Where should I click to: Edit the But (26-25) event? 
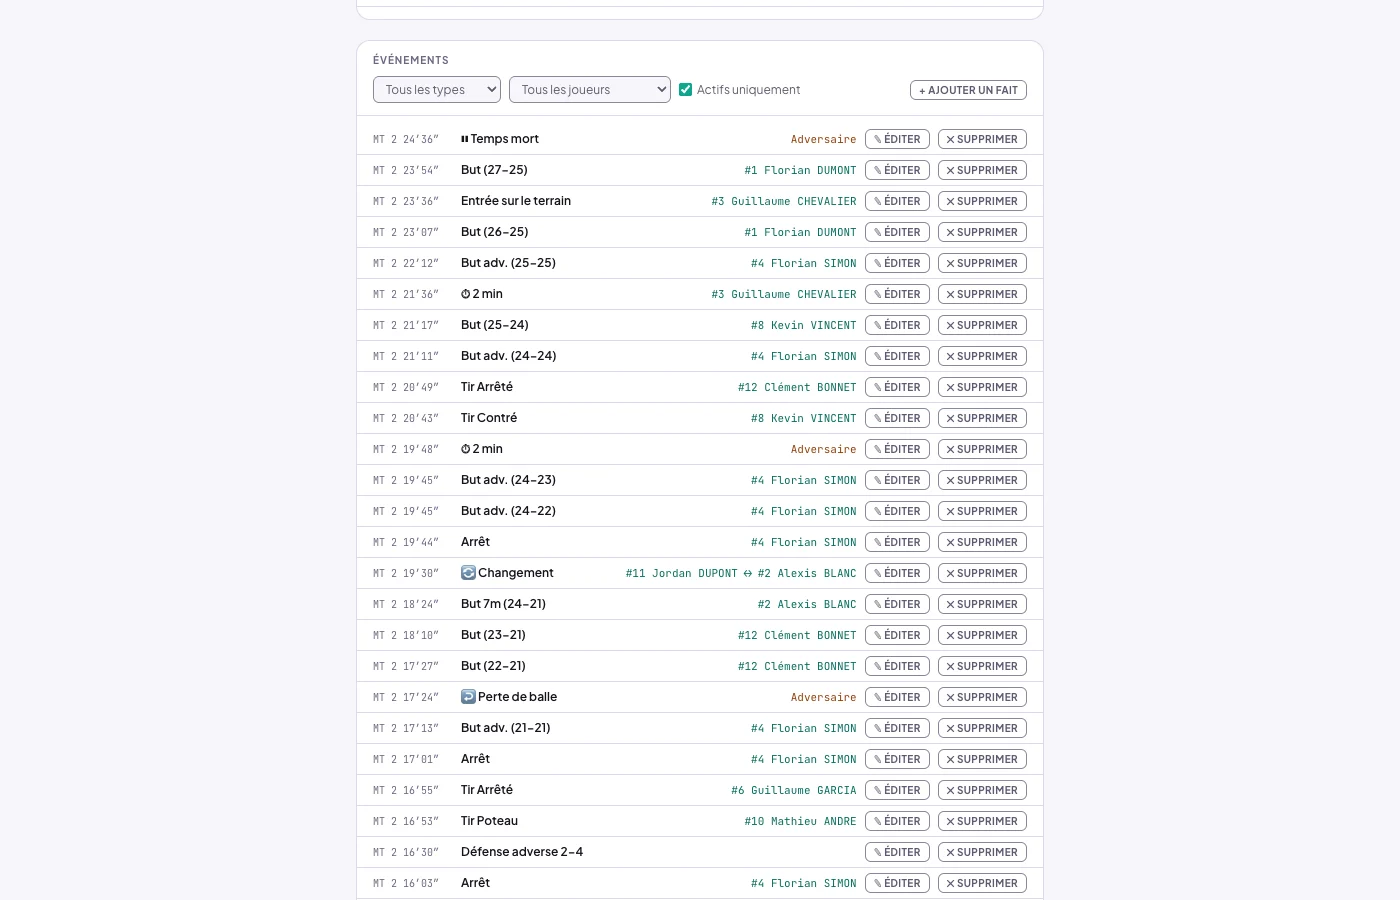coord(898,232)
